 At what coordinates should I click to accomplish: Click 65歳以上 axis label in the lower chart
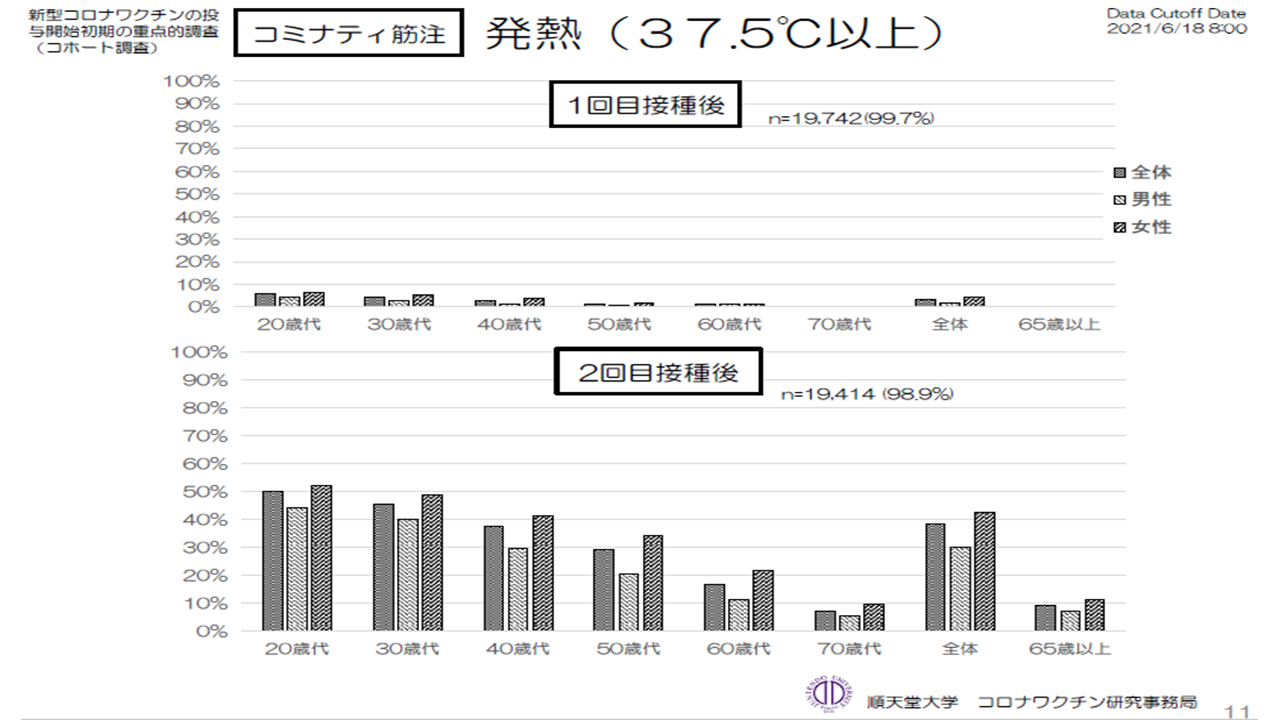tap(1069, 649)
